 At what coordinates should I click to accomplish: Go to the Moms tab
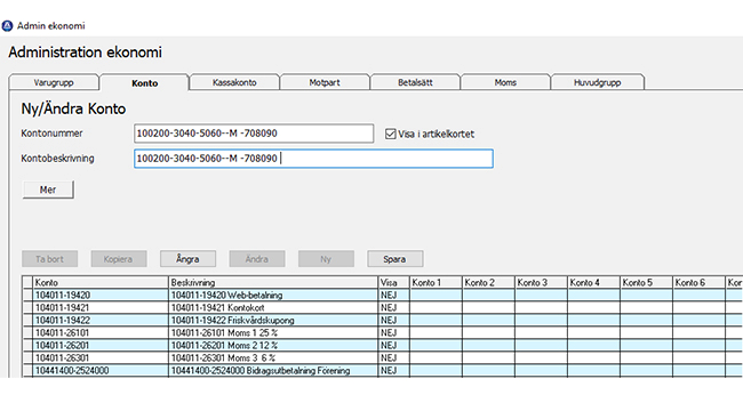coord(505,82)
